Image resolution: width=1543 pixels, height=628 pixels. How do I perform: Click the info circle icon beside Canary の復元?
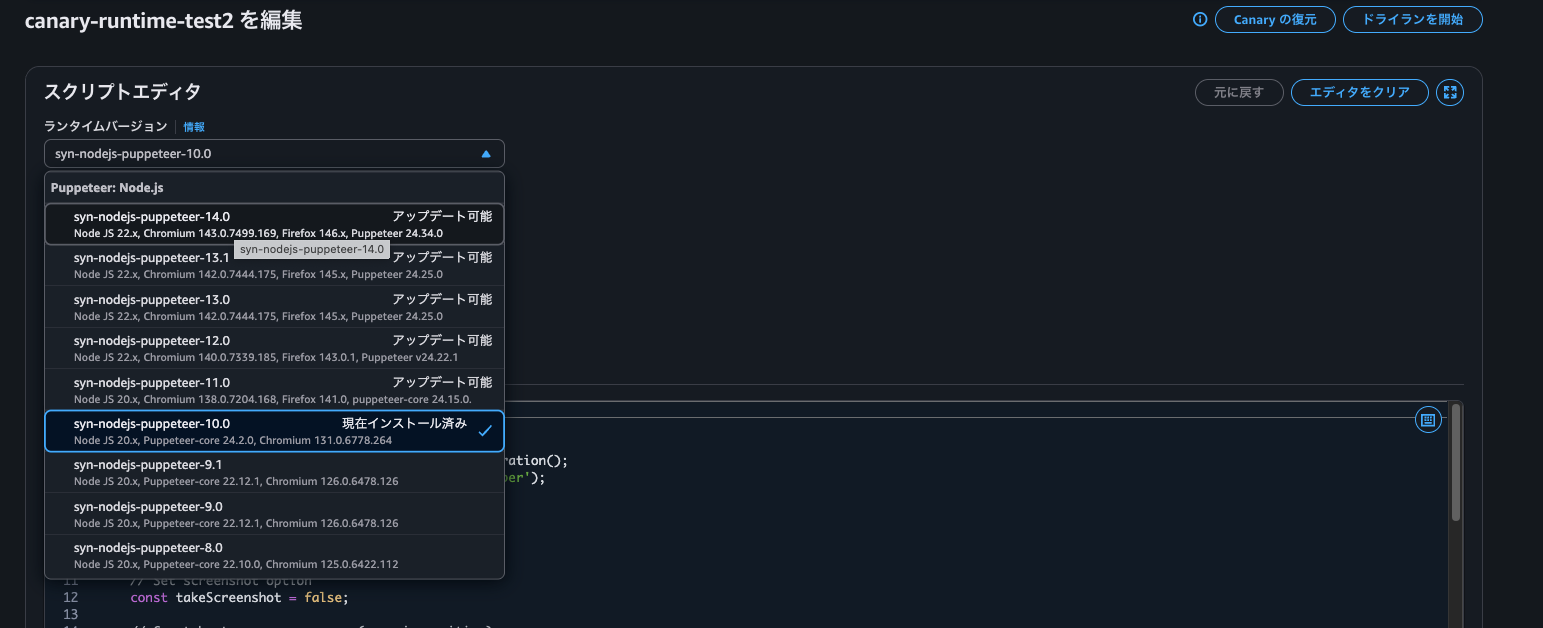pyautogui.click(x=1200, y=20)
